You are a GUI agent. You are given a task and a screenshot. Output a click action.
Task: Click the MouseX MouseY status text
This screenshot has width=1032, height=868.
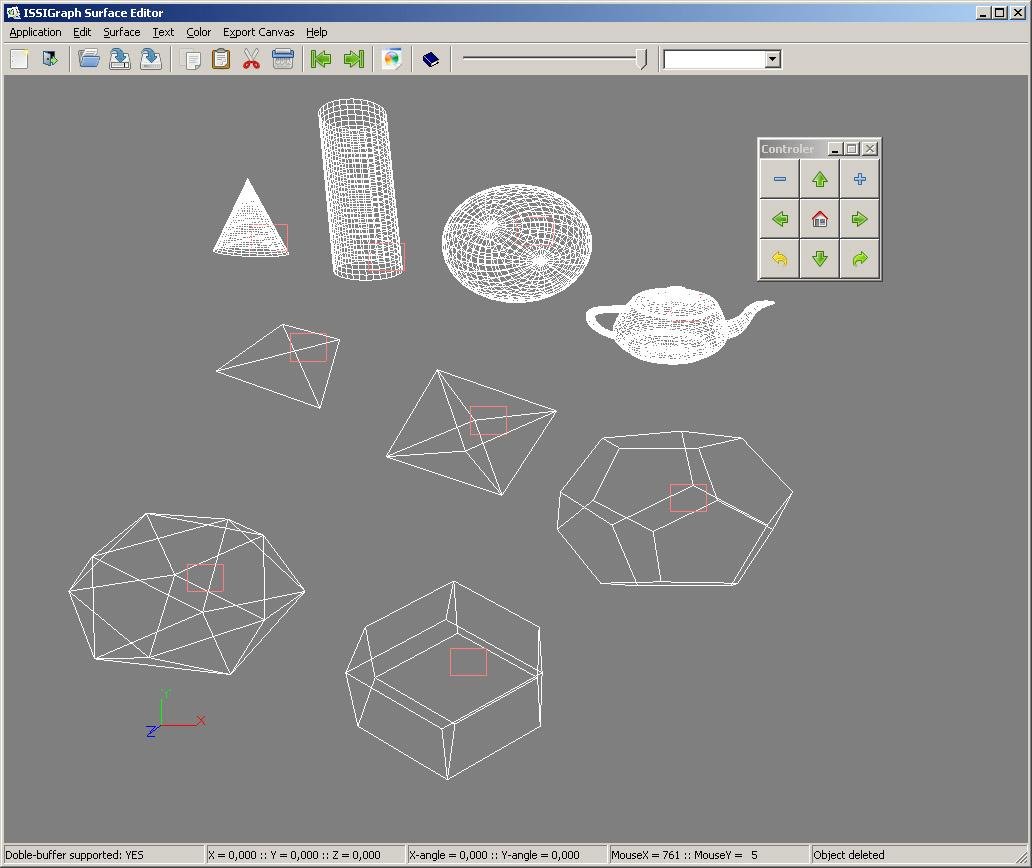[684, 855]
